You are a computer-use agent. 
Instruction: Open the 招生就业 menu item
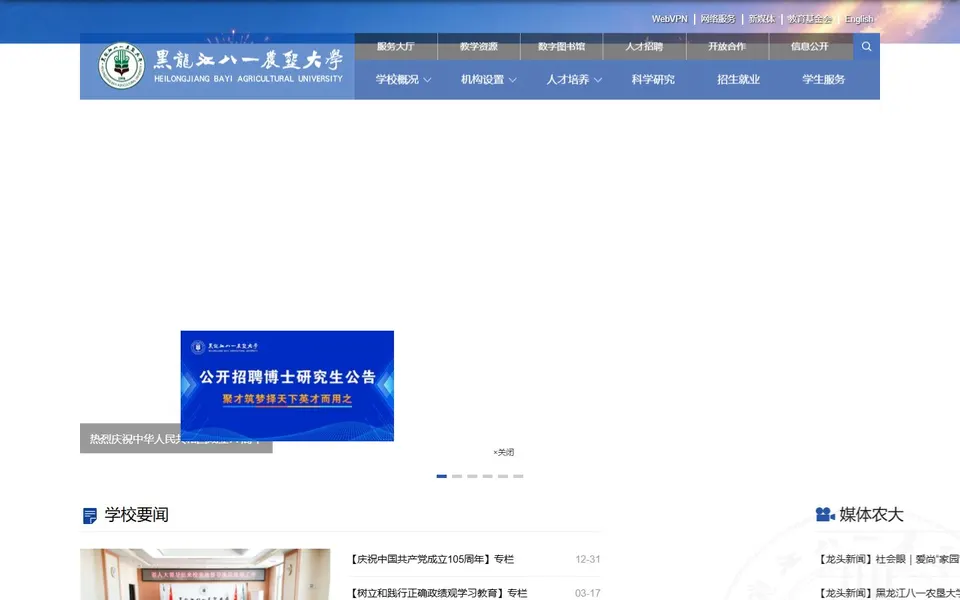coord(738,80)
